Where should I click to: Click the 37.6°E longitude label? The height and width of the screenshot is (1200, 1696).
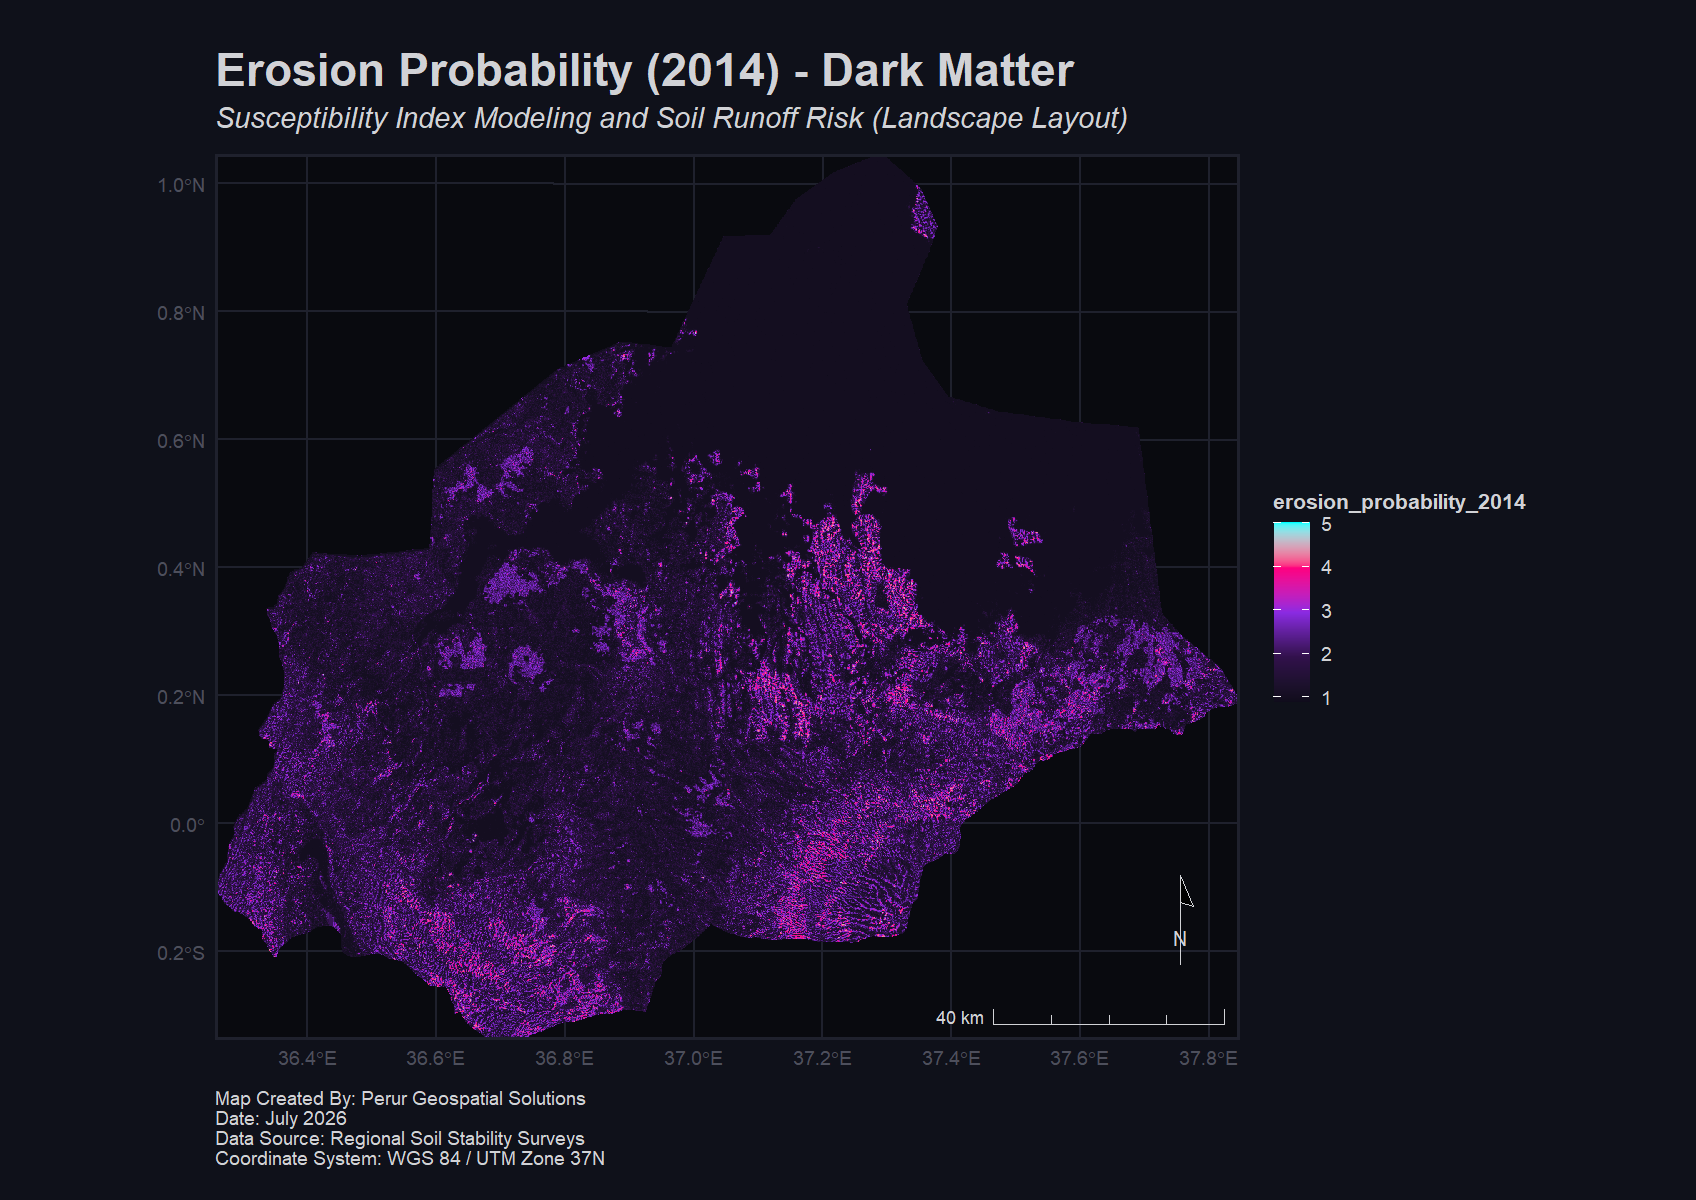tap(1079, 1058)
